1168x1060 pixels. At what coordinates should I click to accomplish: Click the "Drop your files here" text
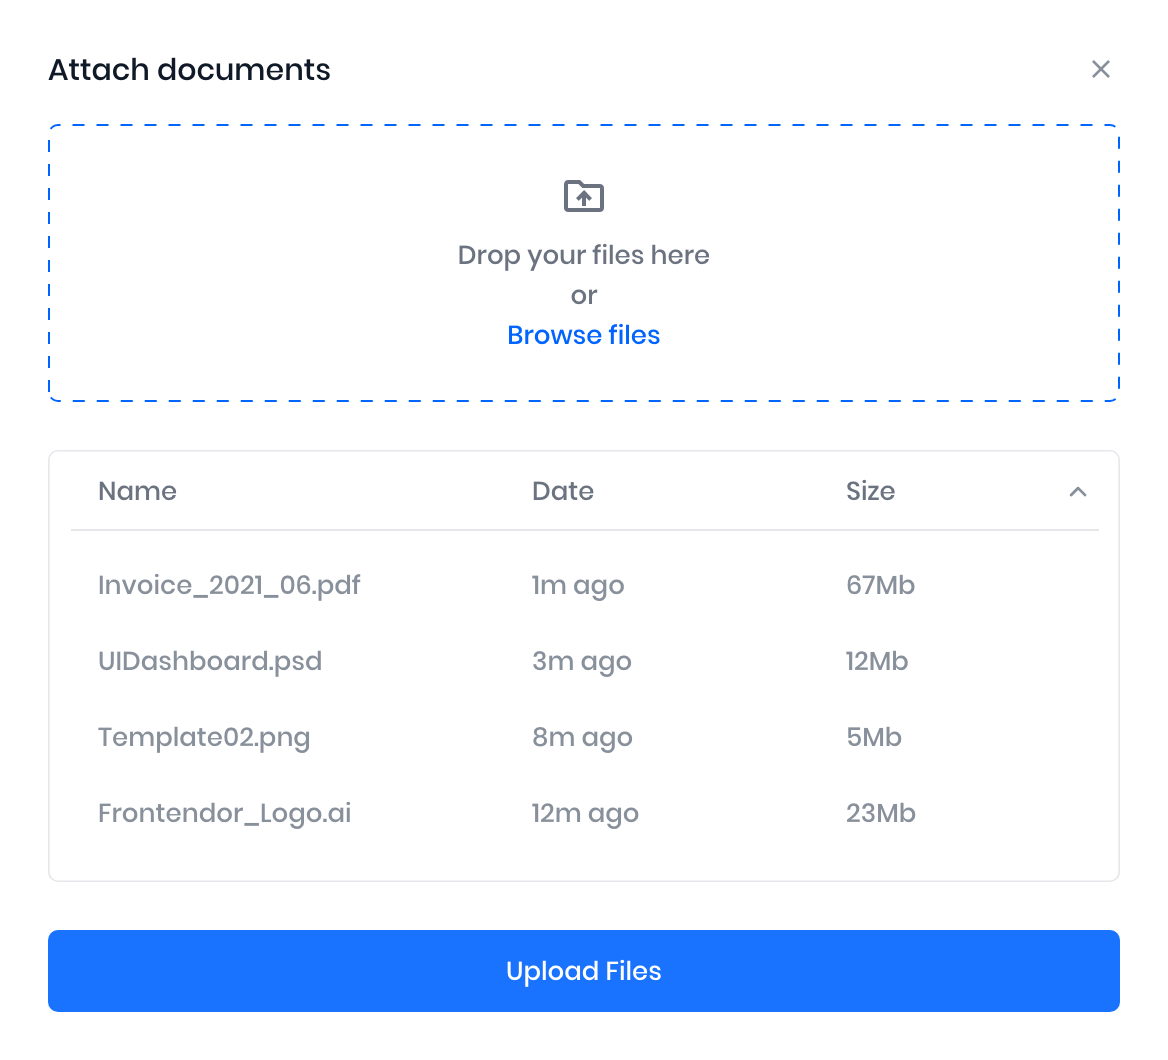584,255
